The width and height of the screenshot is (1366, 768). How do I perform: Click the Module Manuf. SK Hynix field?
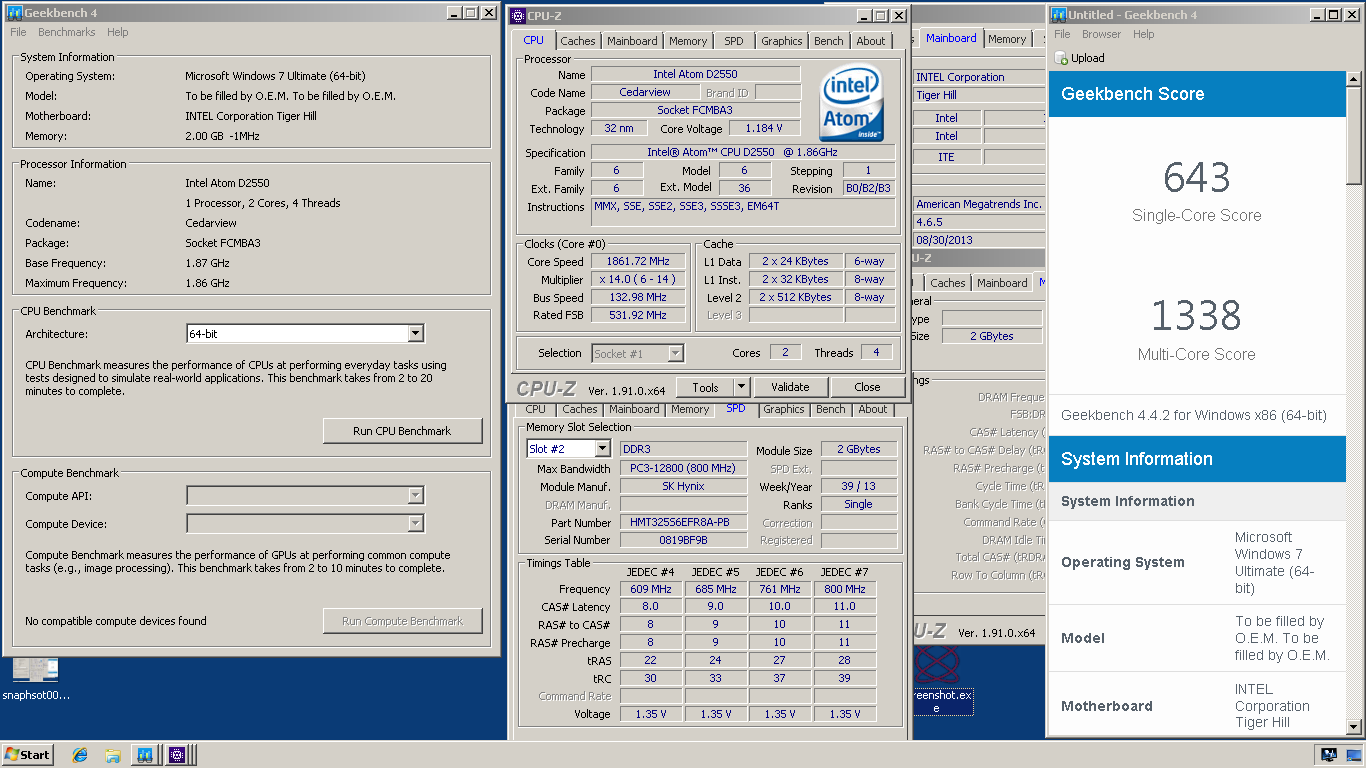pyautogui.click(x=683, y=486)
